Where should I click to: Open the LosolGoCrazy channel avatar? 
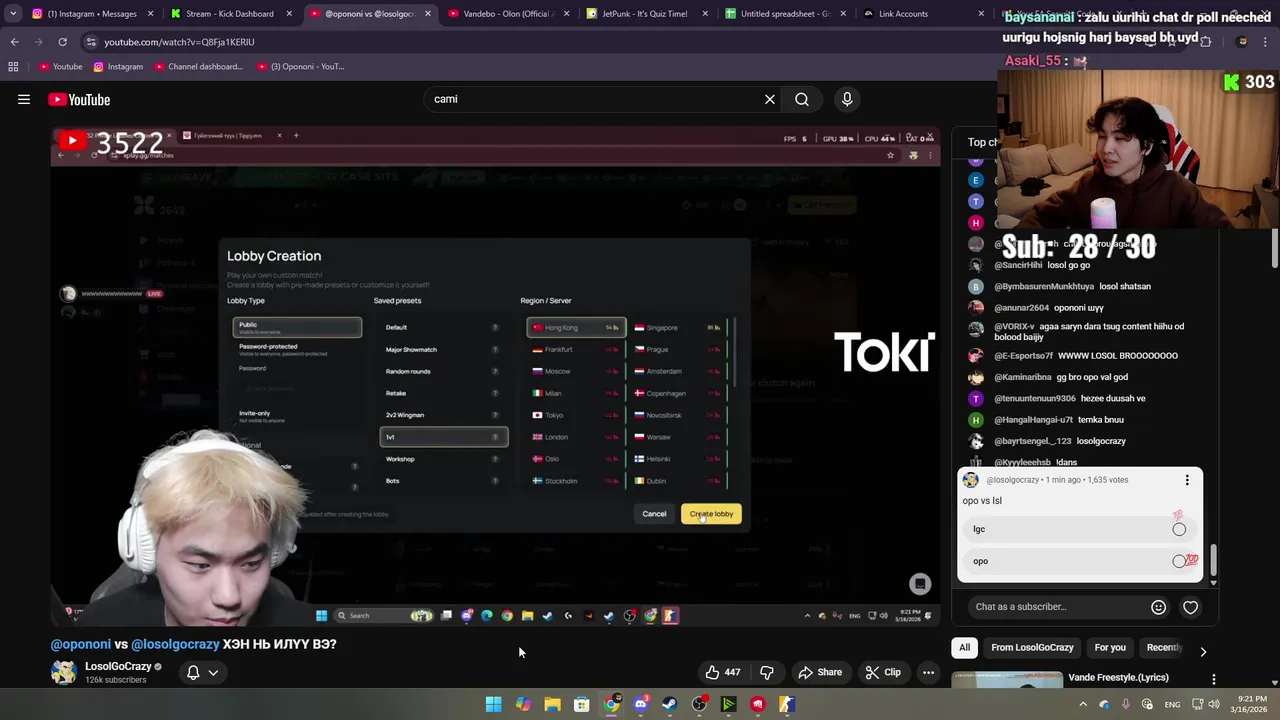(64, 672)
